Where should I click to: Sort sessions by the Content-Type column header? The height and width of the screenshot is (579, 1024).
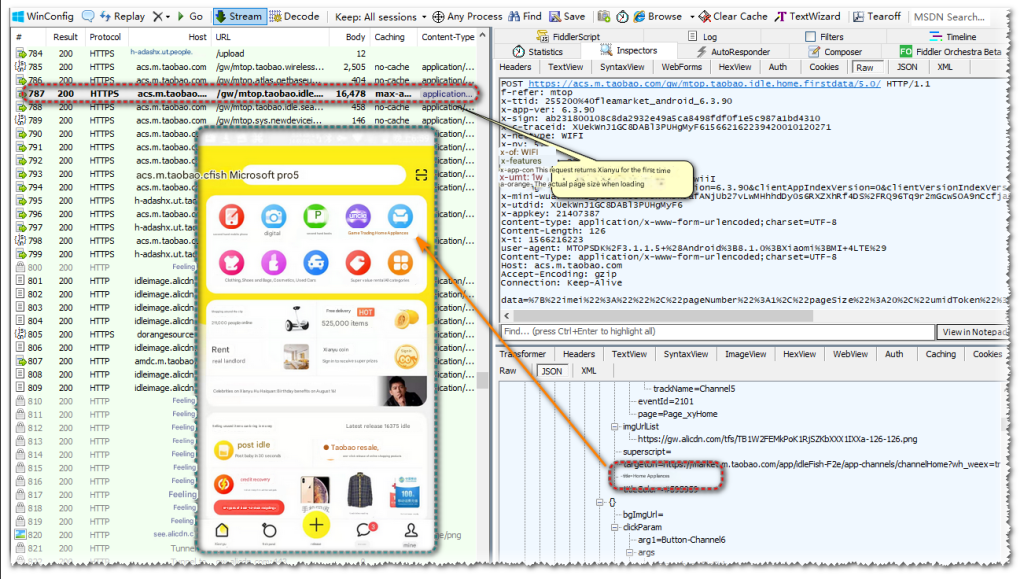click(448, 37)
